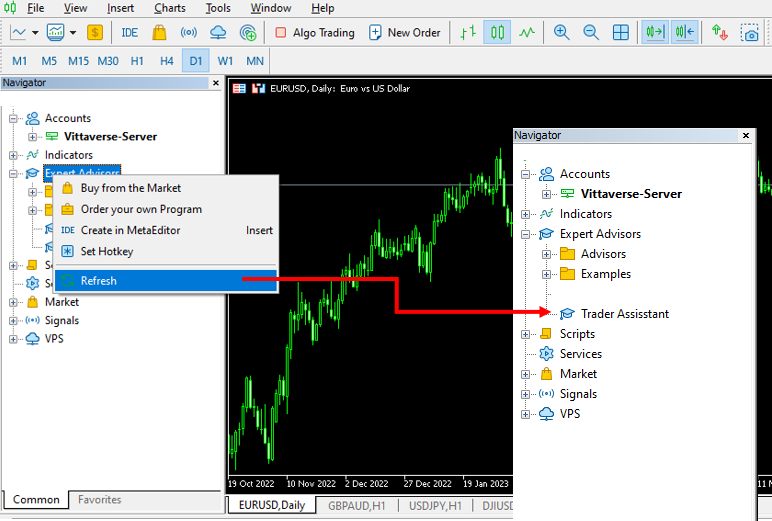Viewport: 772px width, 521px height.
Task: Expand Scripts node in right Navigator
Action: [525, 334]
